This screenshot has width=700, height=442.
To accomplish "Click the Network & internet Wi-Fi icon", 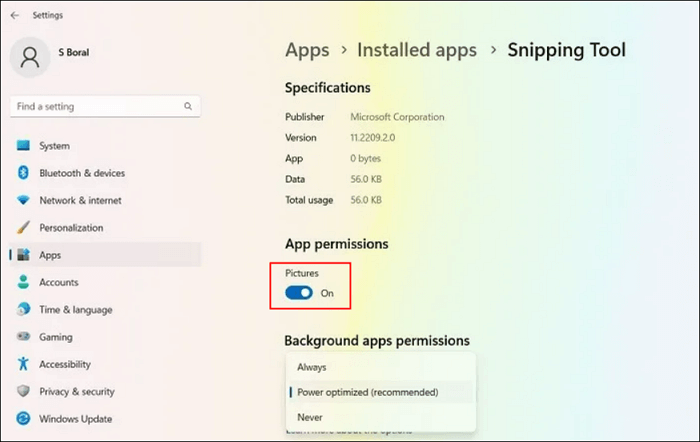I will click(23, 200).
